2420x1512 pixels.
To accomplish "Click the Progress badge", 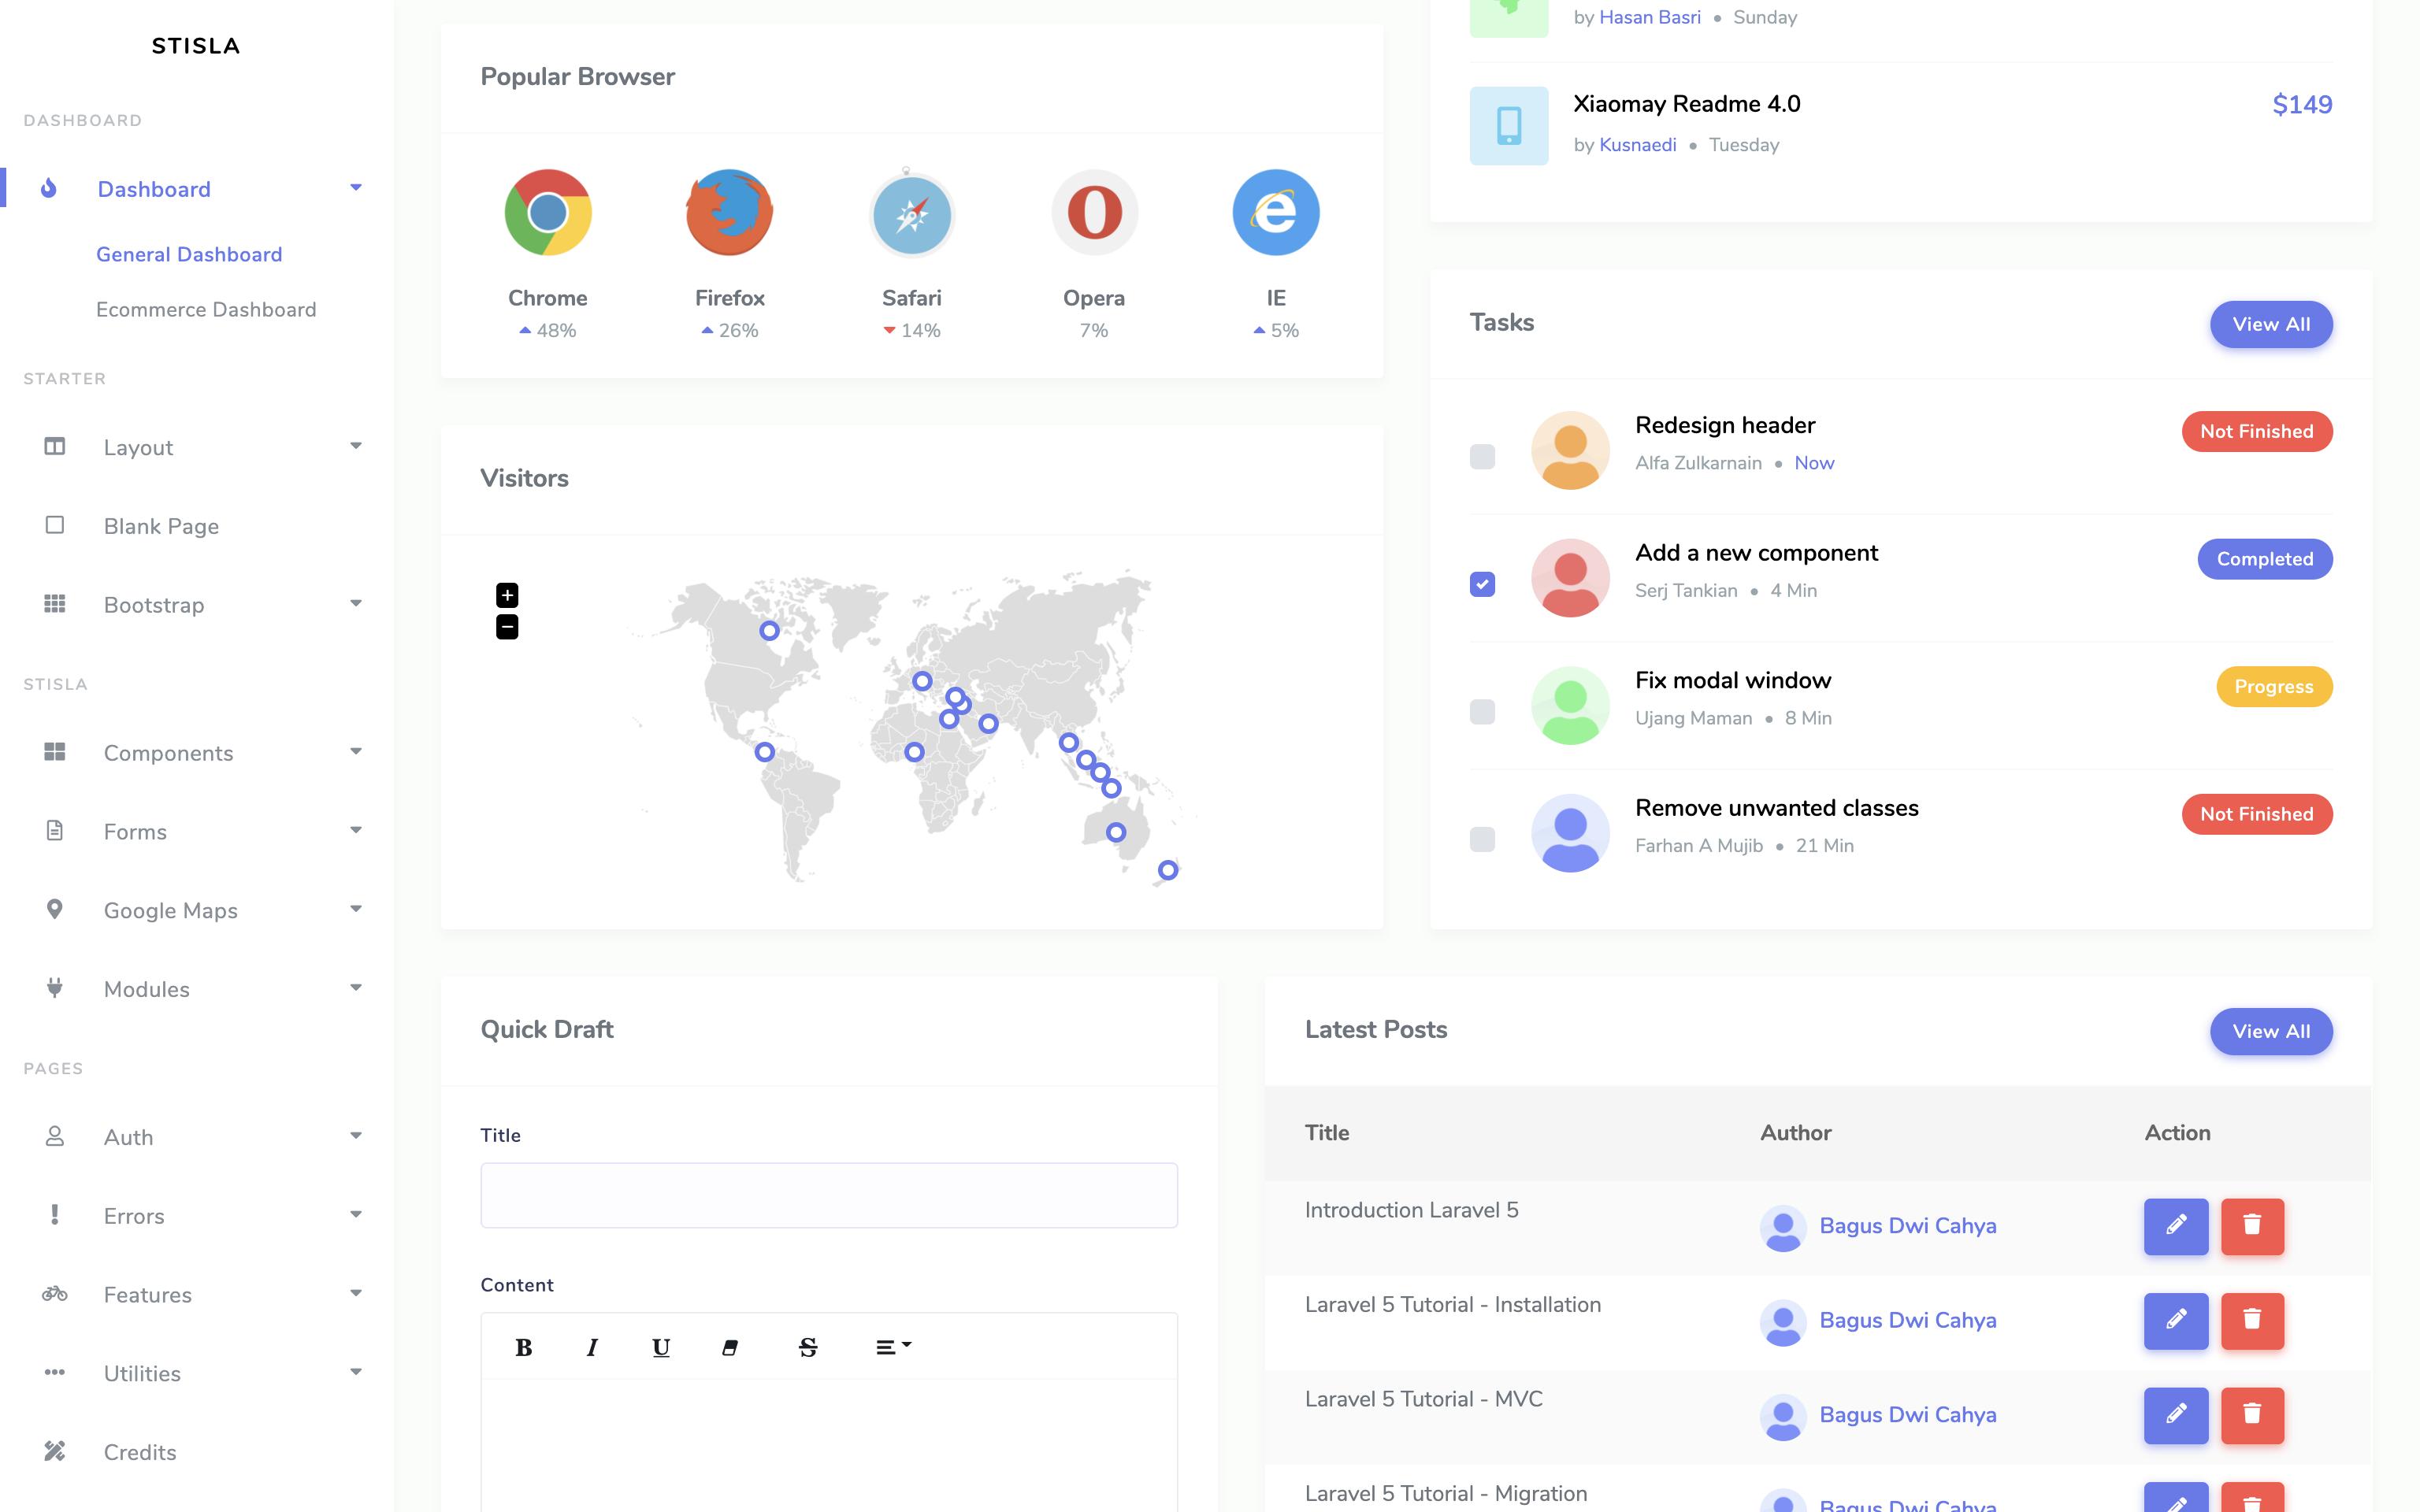I will (2274, 686).
